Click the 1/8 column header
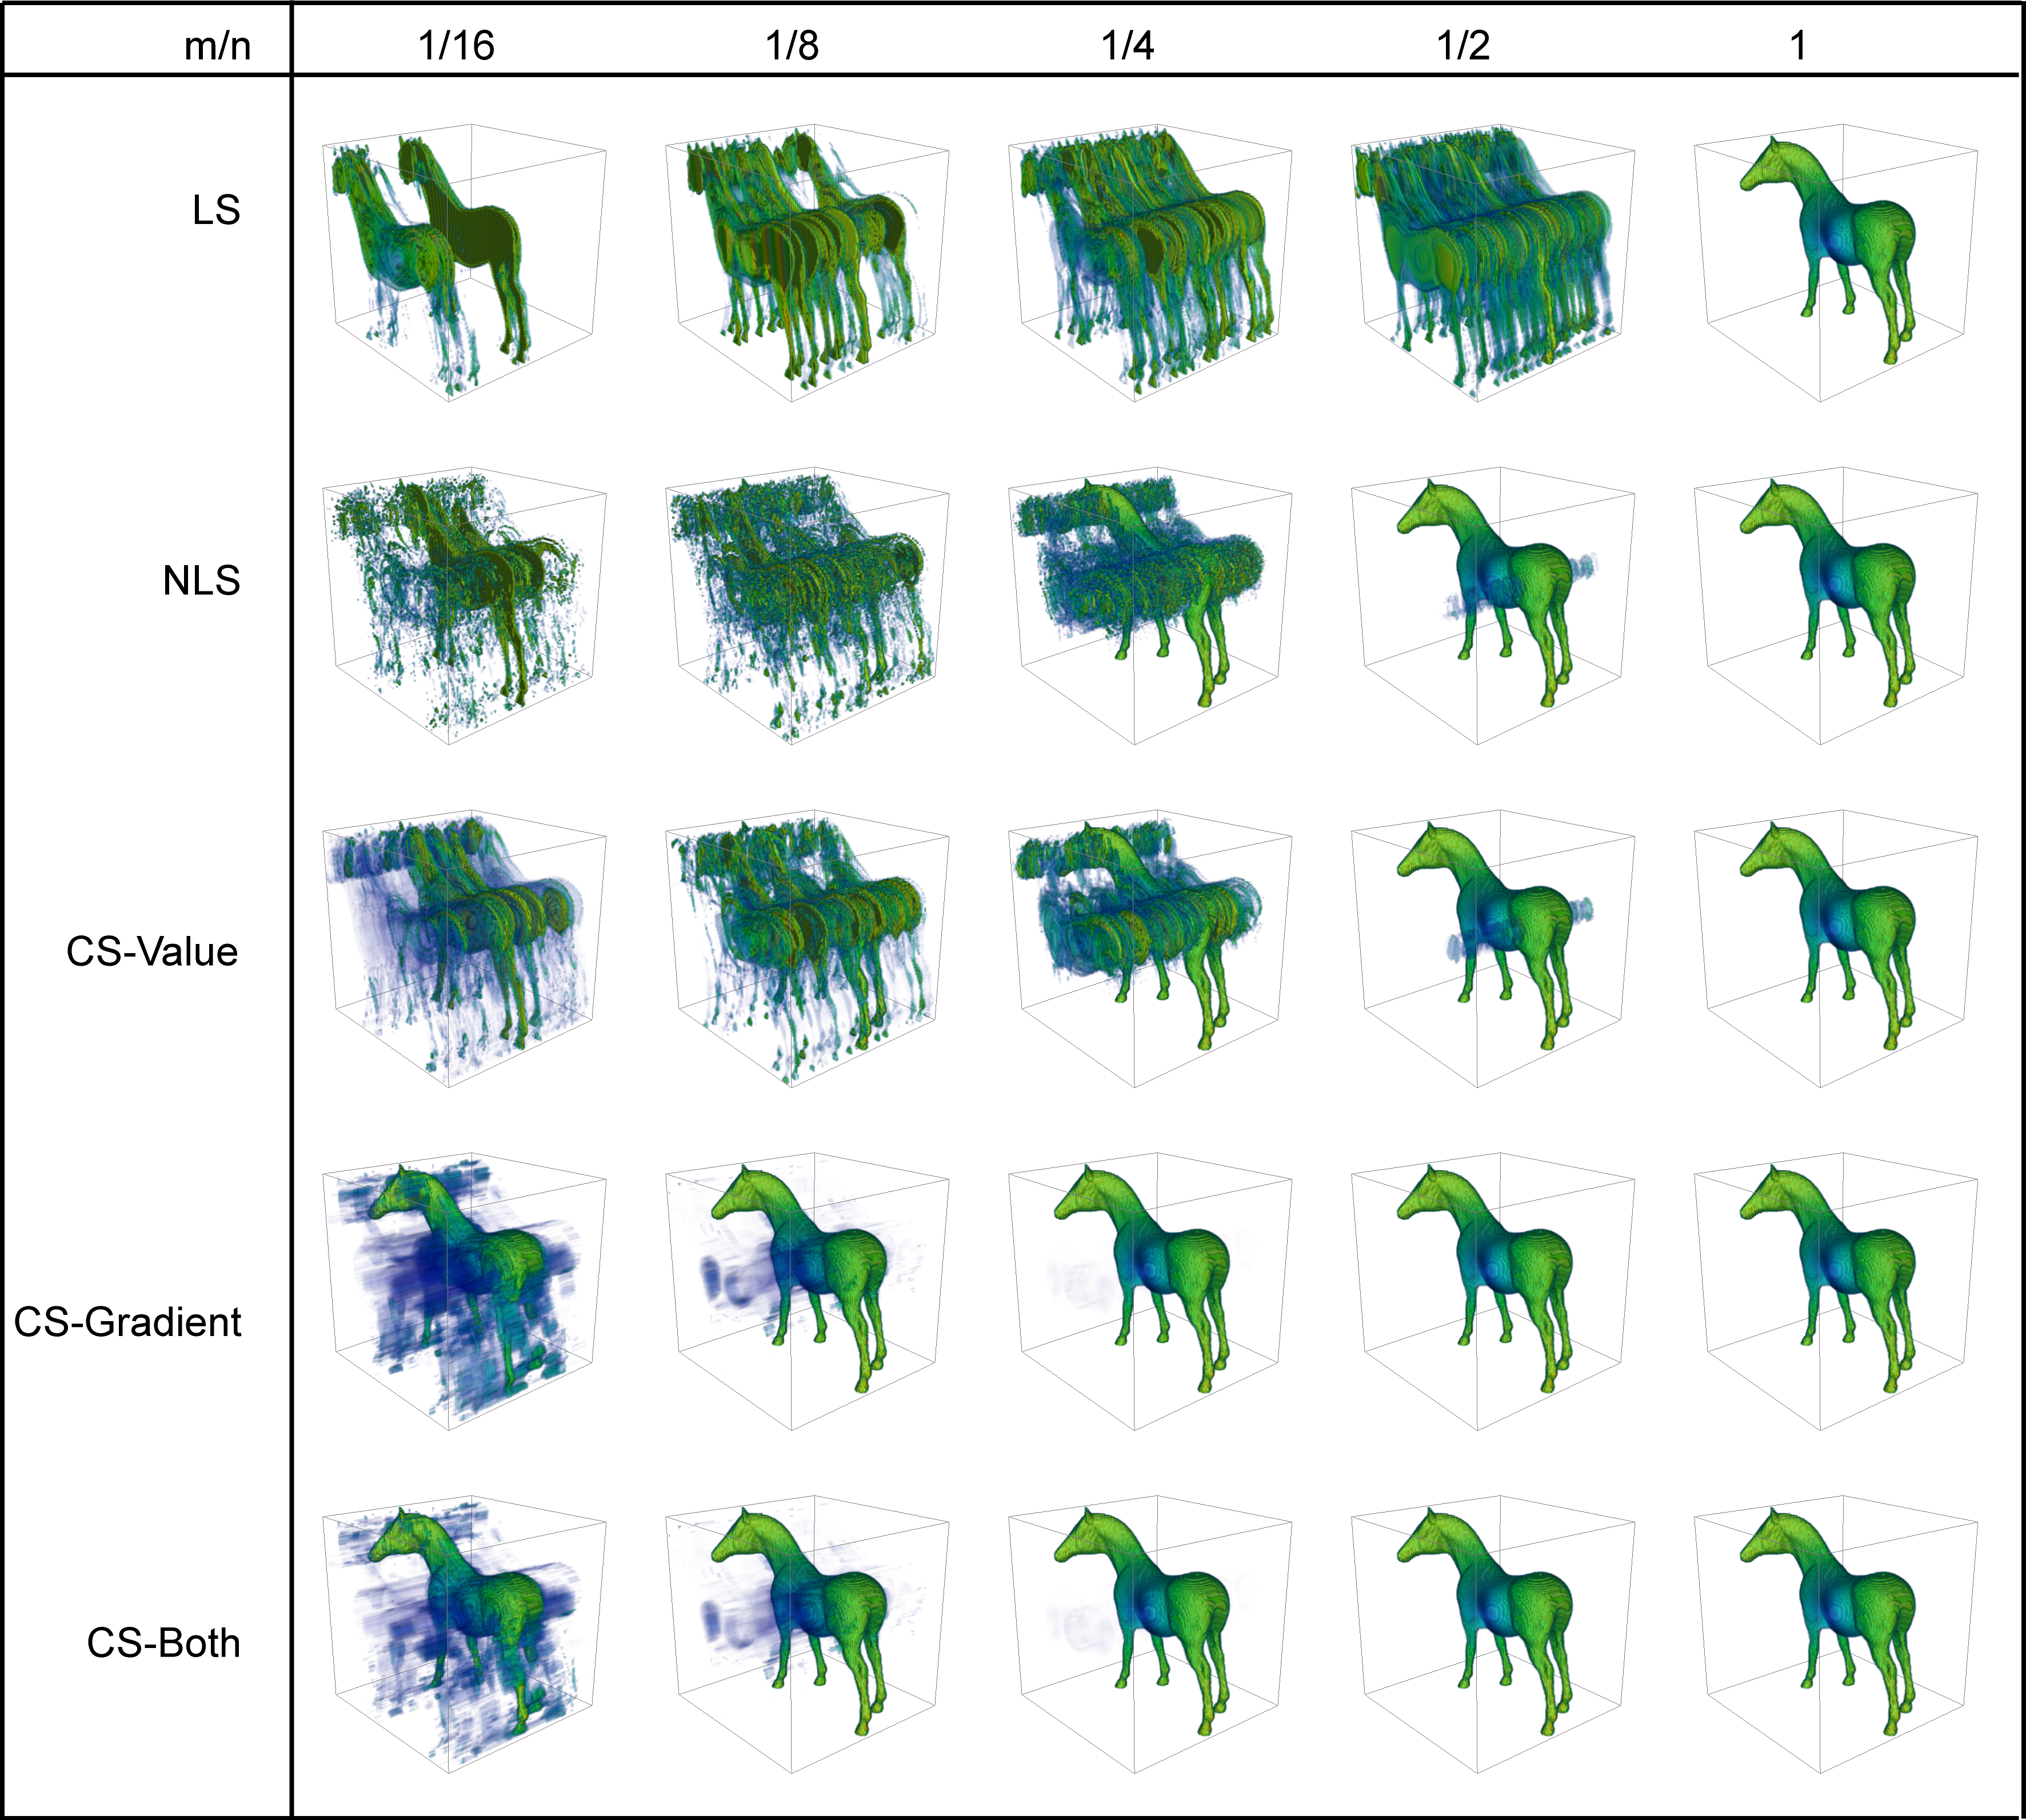 (792, 46)
